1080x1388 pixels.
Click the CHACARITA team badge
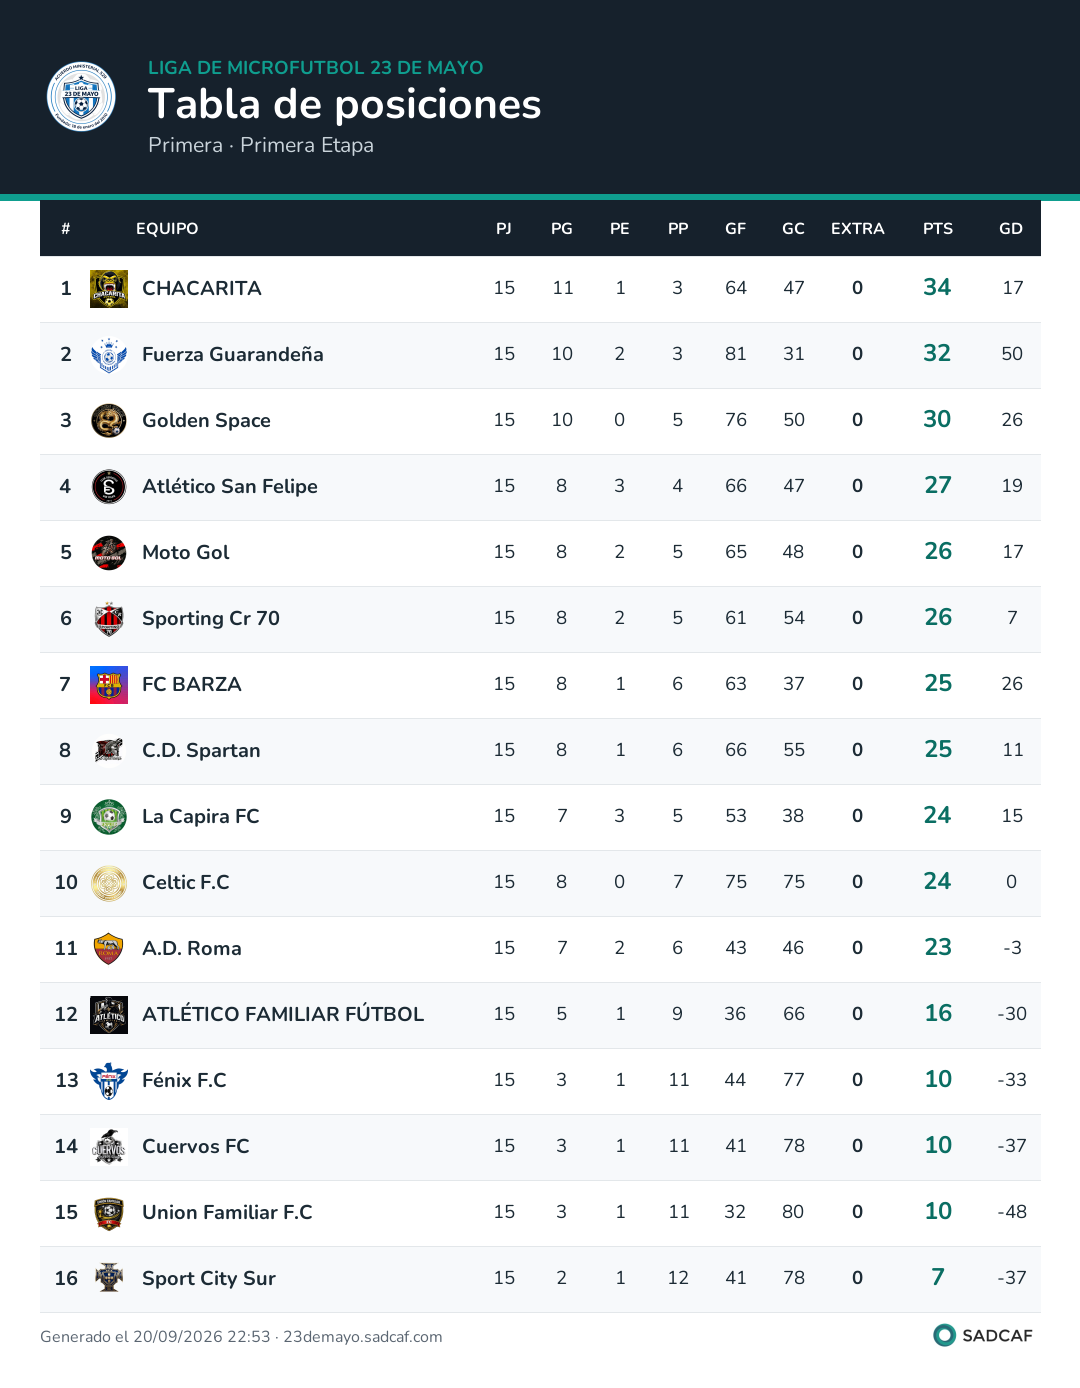tap(109, 289)
